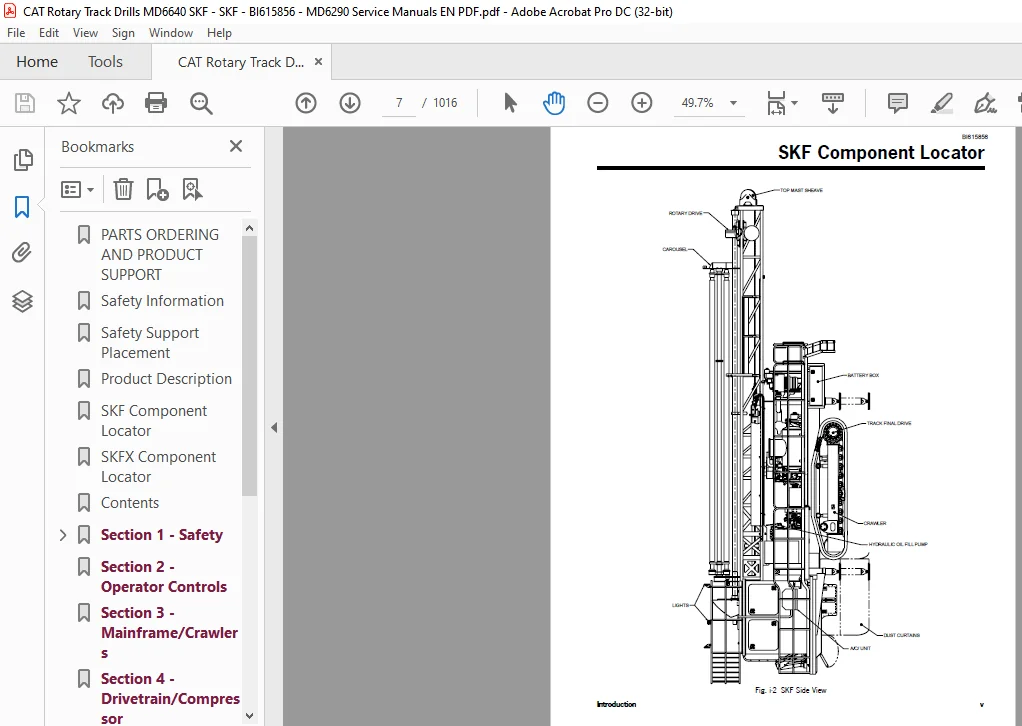The image size is (1022, 726).
Task: Collapse the navigation pane with the arrow
Action: pyautogui.click(x=274, y=428)
